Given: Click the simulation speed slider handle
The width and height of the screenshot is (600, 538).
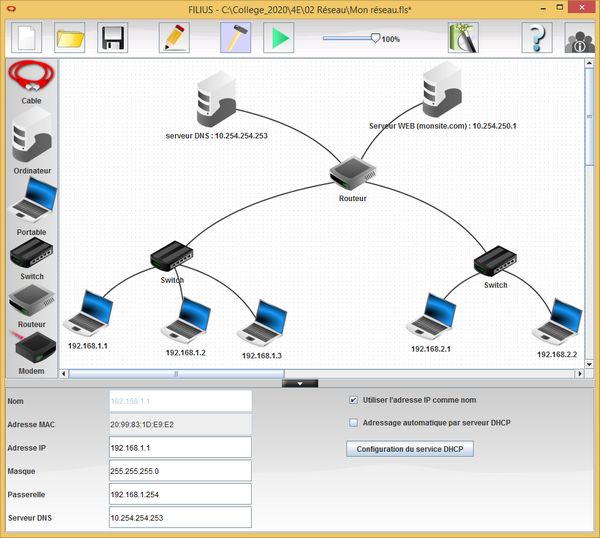Looking at the screenshot, I should [375, 38].
